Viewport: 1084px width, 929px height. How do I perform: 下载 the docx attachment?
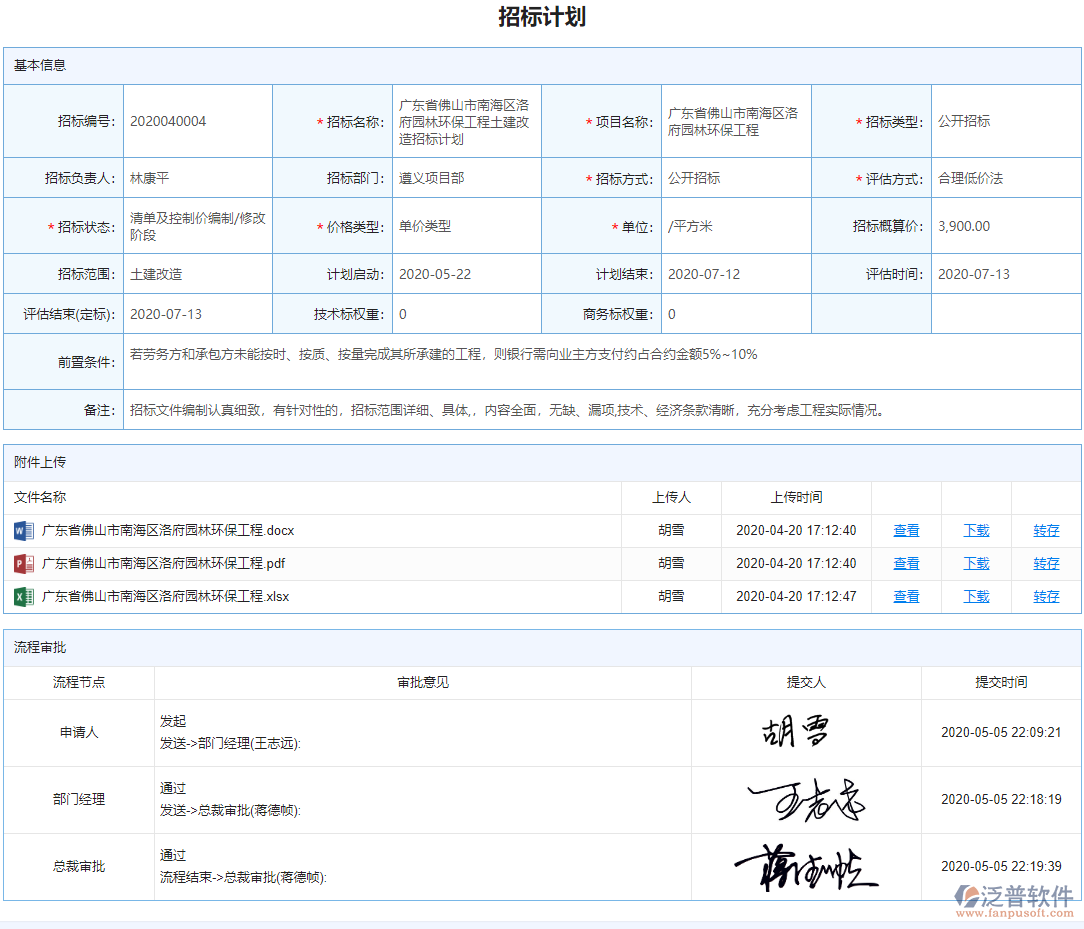click(x=975, y=530)
